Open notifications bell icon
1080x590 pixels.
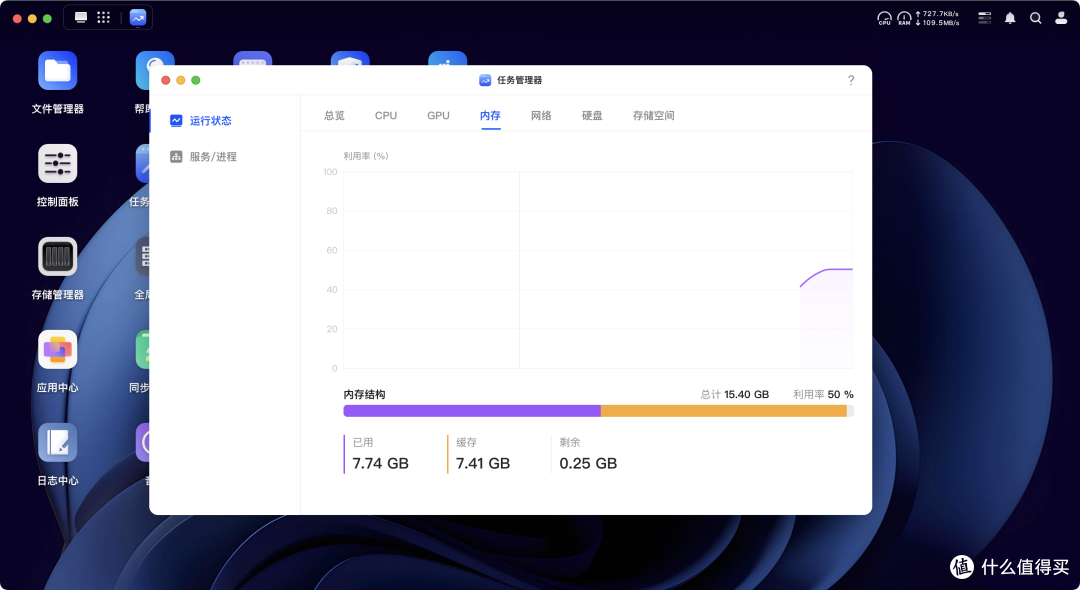[1010, 18]
